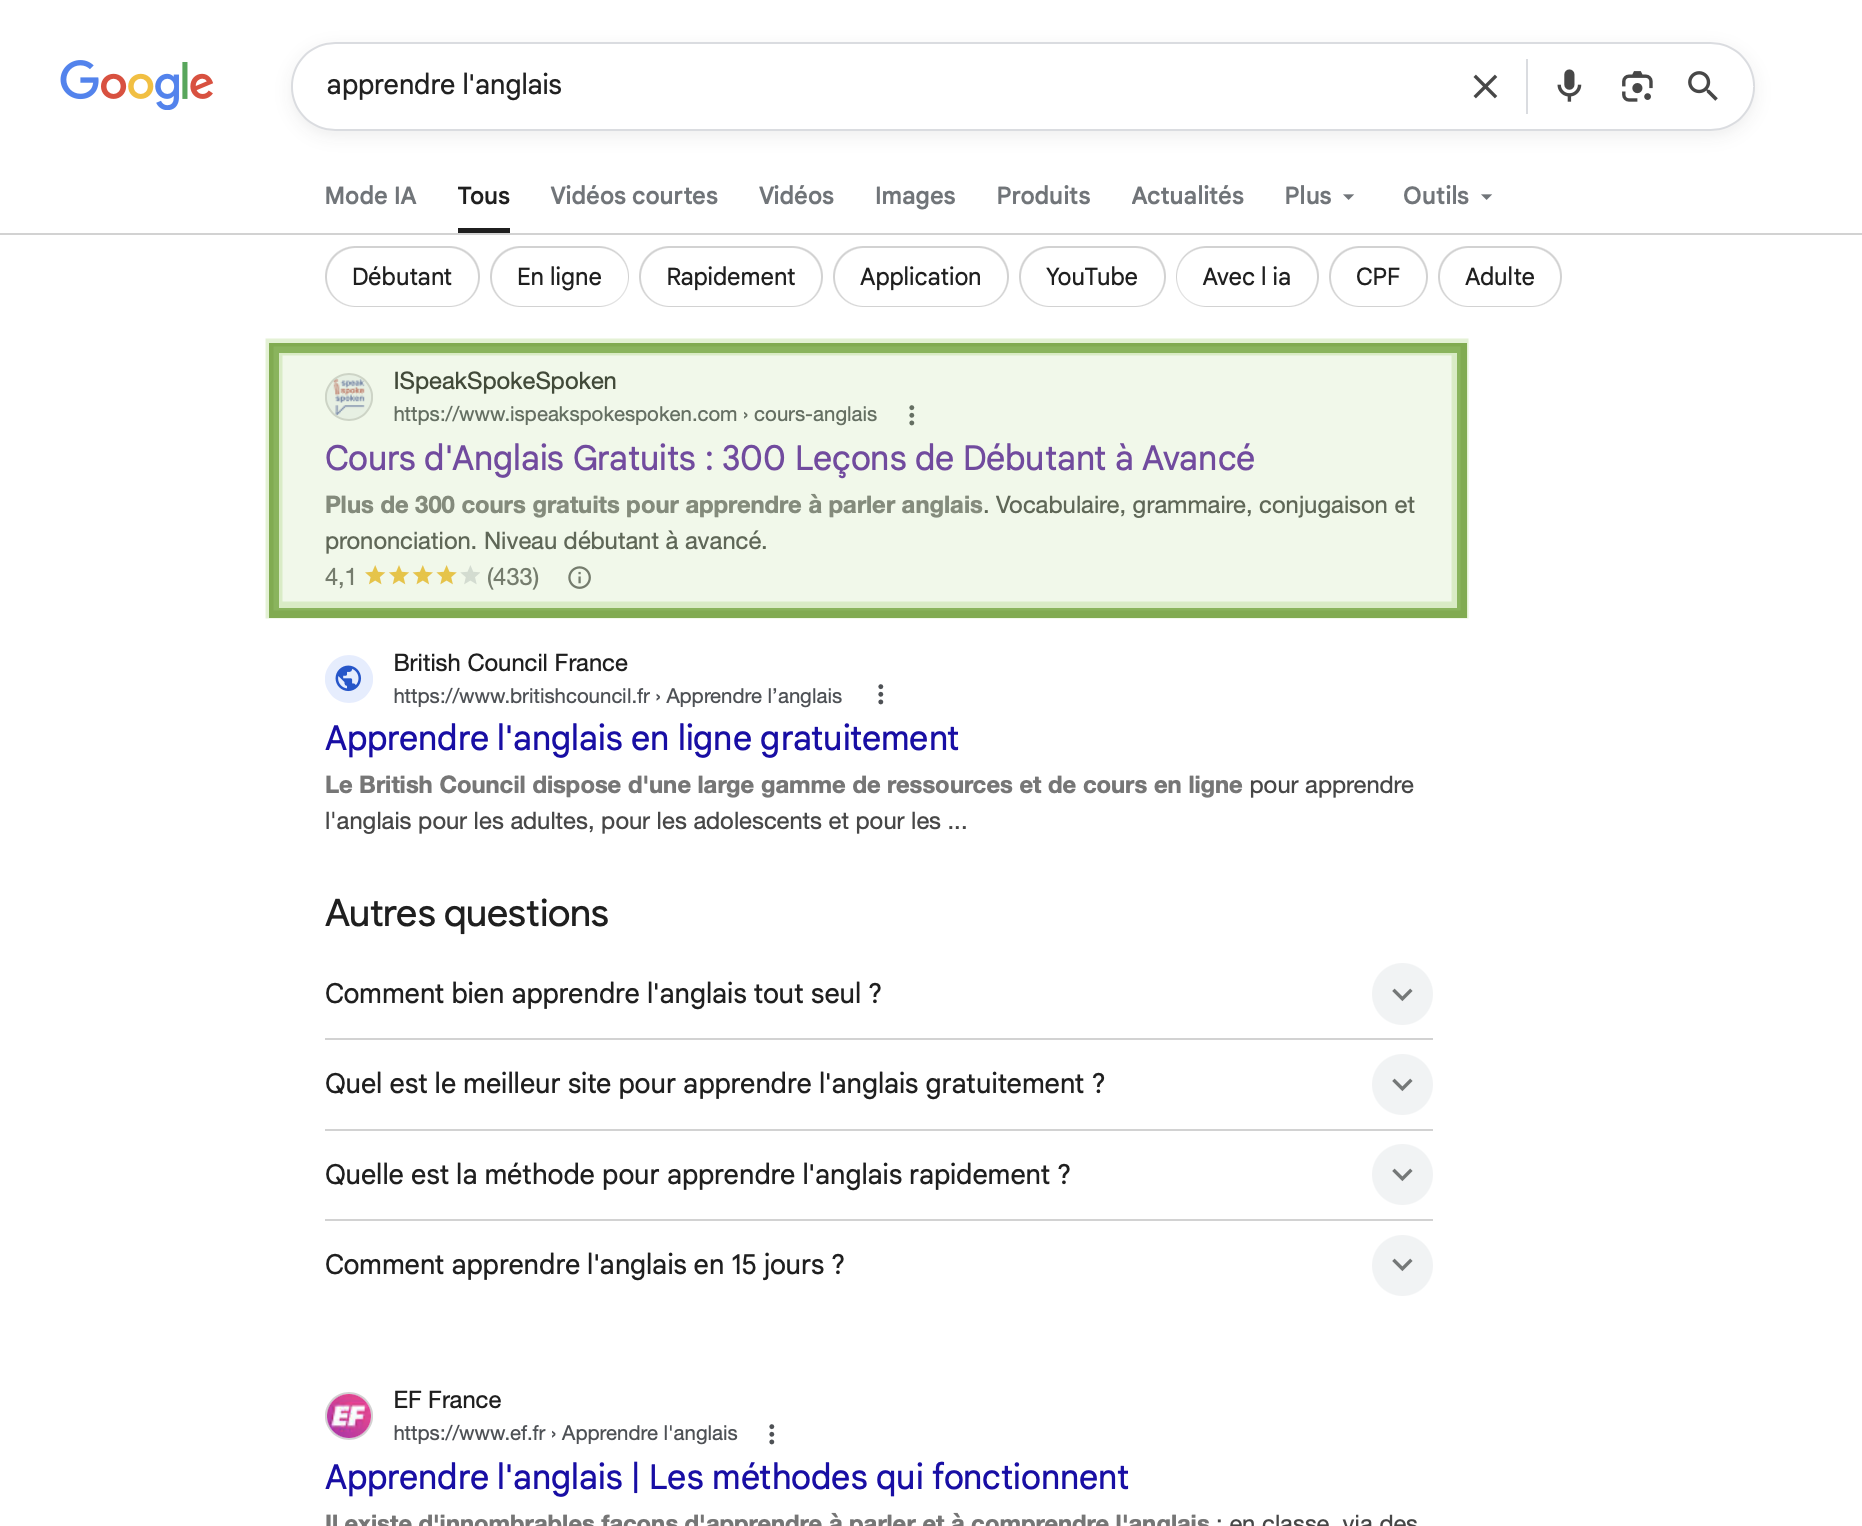Enable the En ligne search filter
Viewport: 1862px width, 1526px height.
click(x=558, y=276)
